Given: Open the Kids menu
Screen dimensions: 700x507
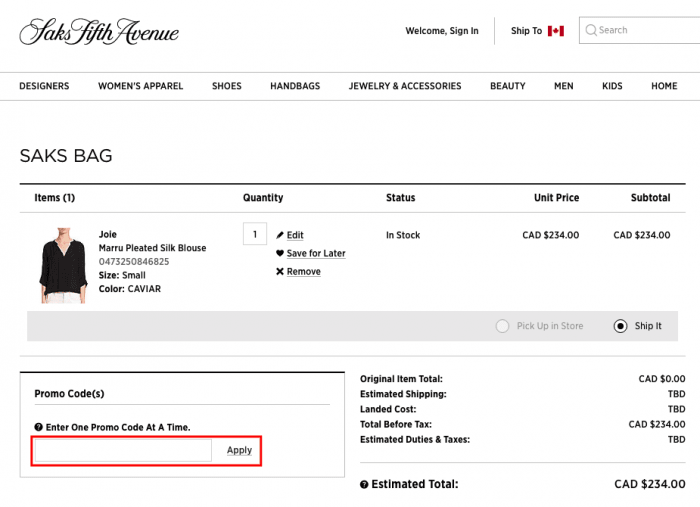Looking at the screenshot, I should [x=612, y=86].
